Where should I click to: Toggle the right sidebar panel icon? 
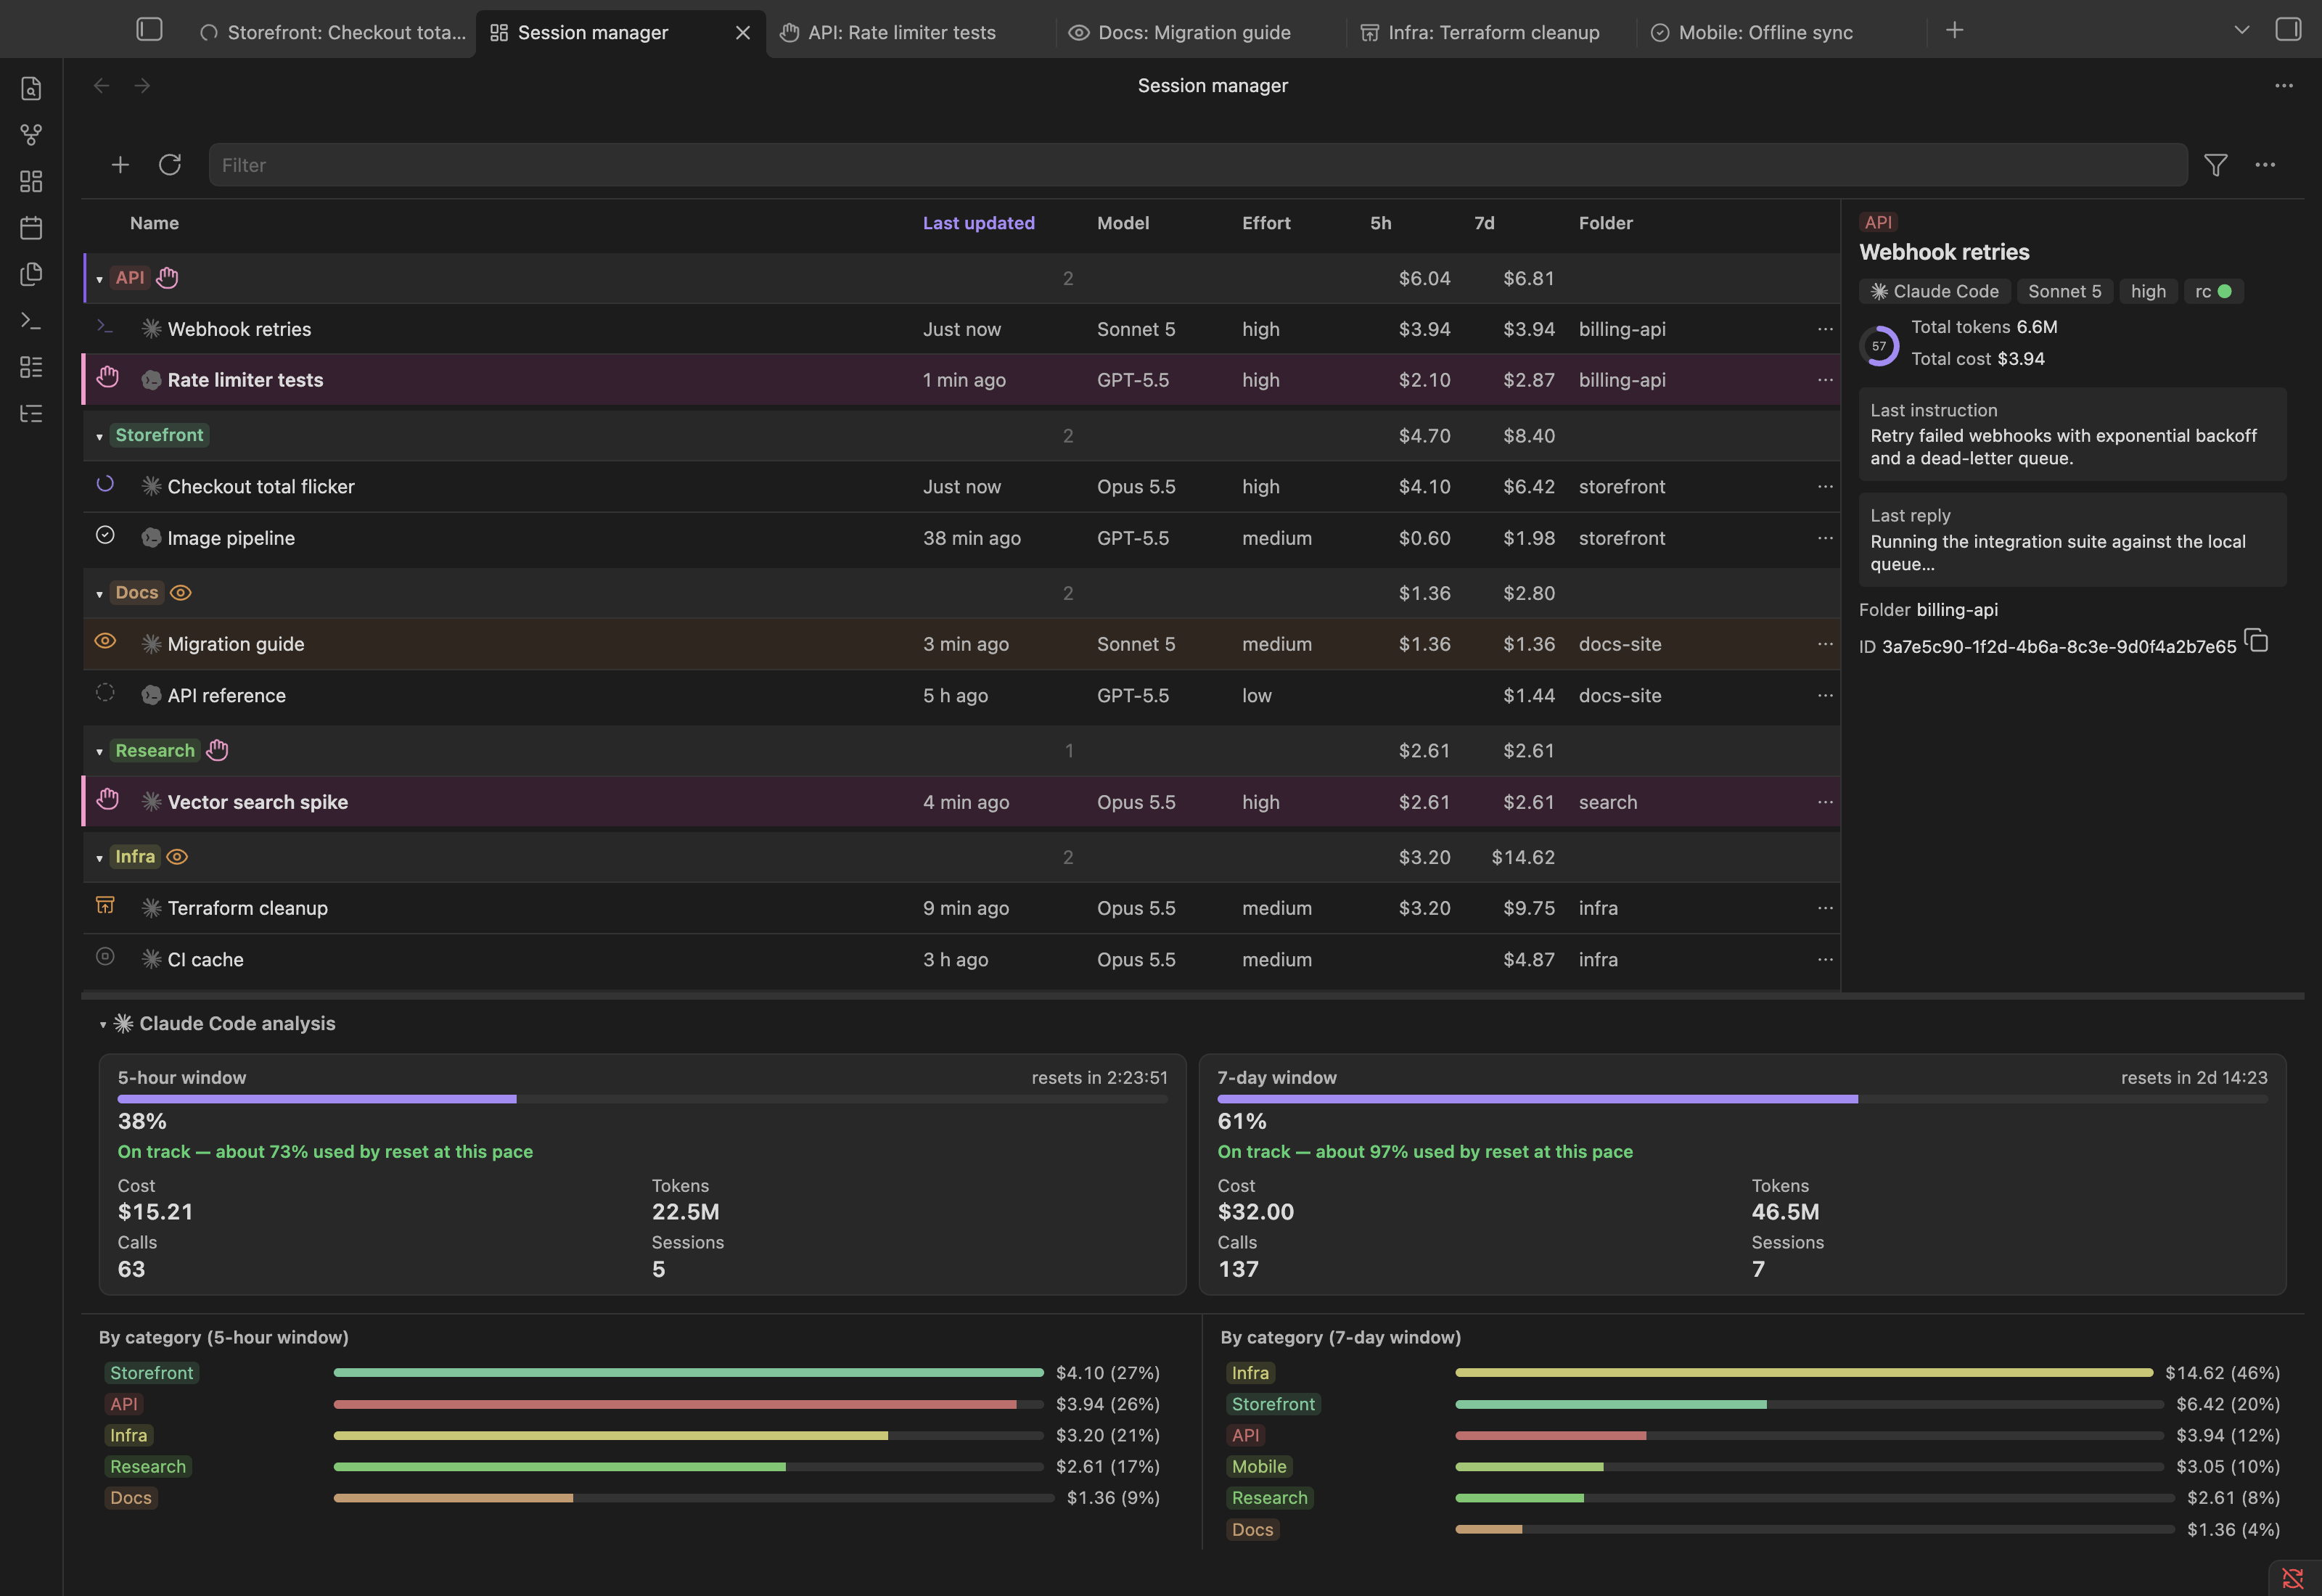2288,30
